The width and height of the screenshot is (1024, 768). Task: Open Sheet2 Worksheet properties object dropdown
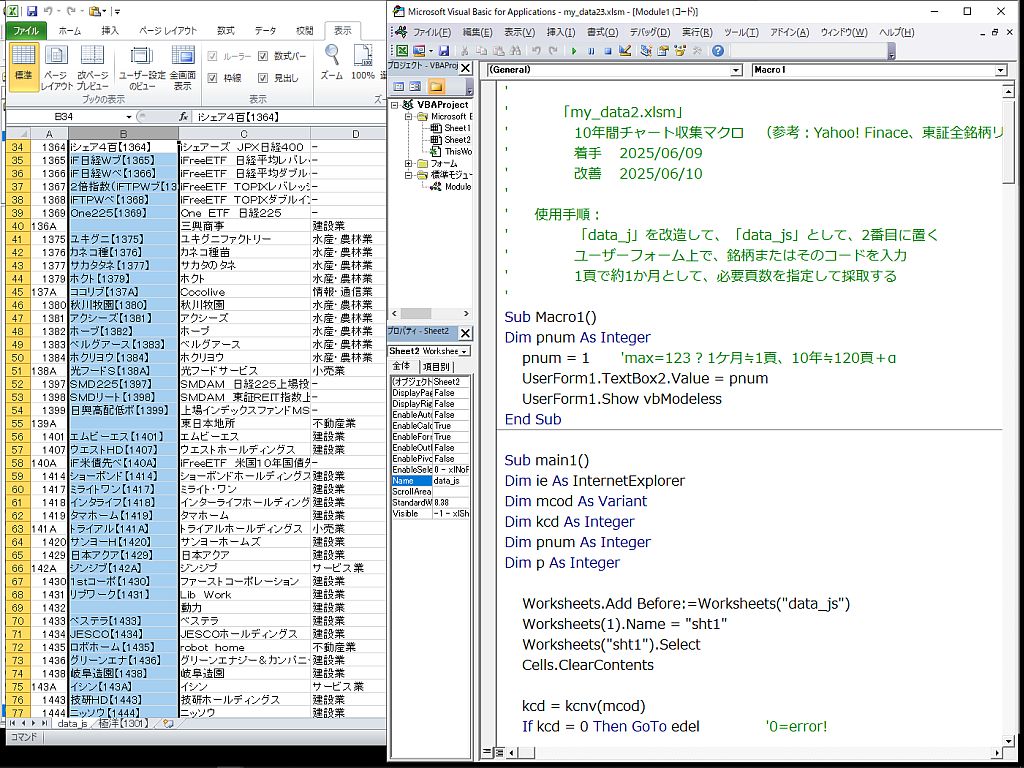464,351
